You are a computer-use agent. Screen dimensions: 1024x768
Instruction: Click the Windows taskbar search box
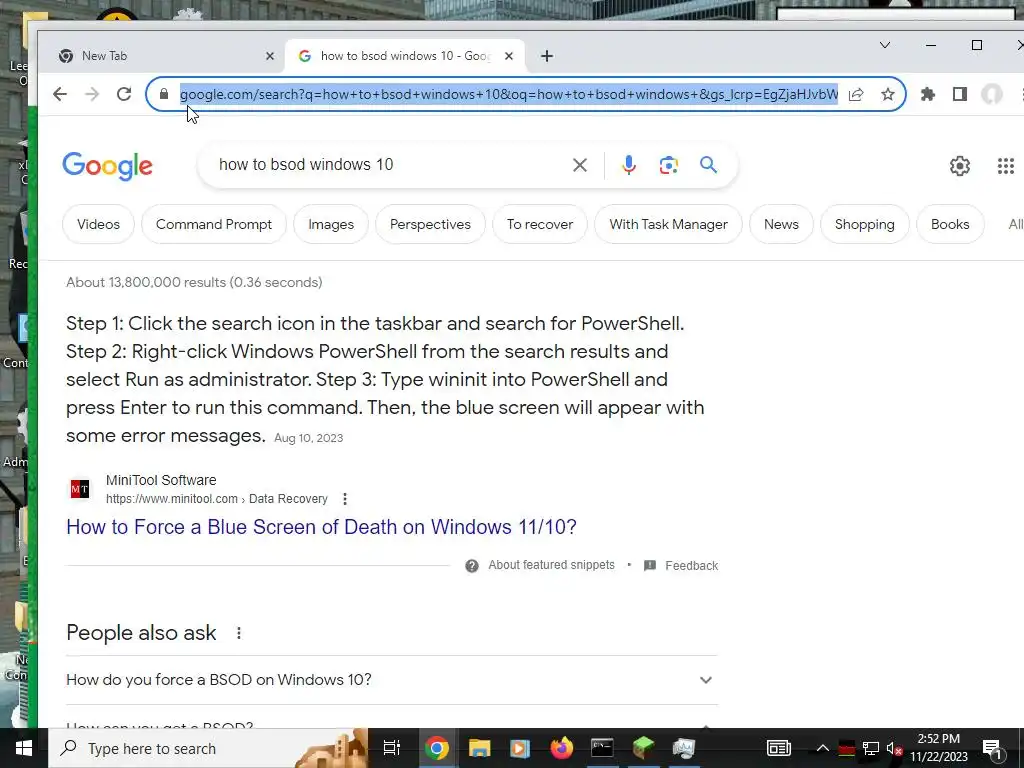pos(208,748)
